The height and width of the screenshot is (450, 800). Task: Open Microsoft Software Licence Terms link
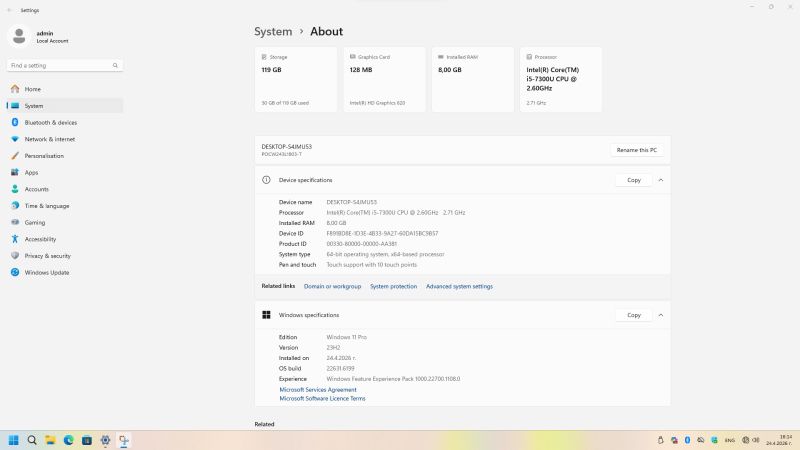[322, 398]
